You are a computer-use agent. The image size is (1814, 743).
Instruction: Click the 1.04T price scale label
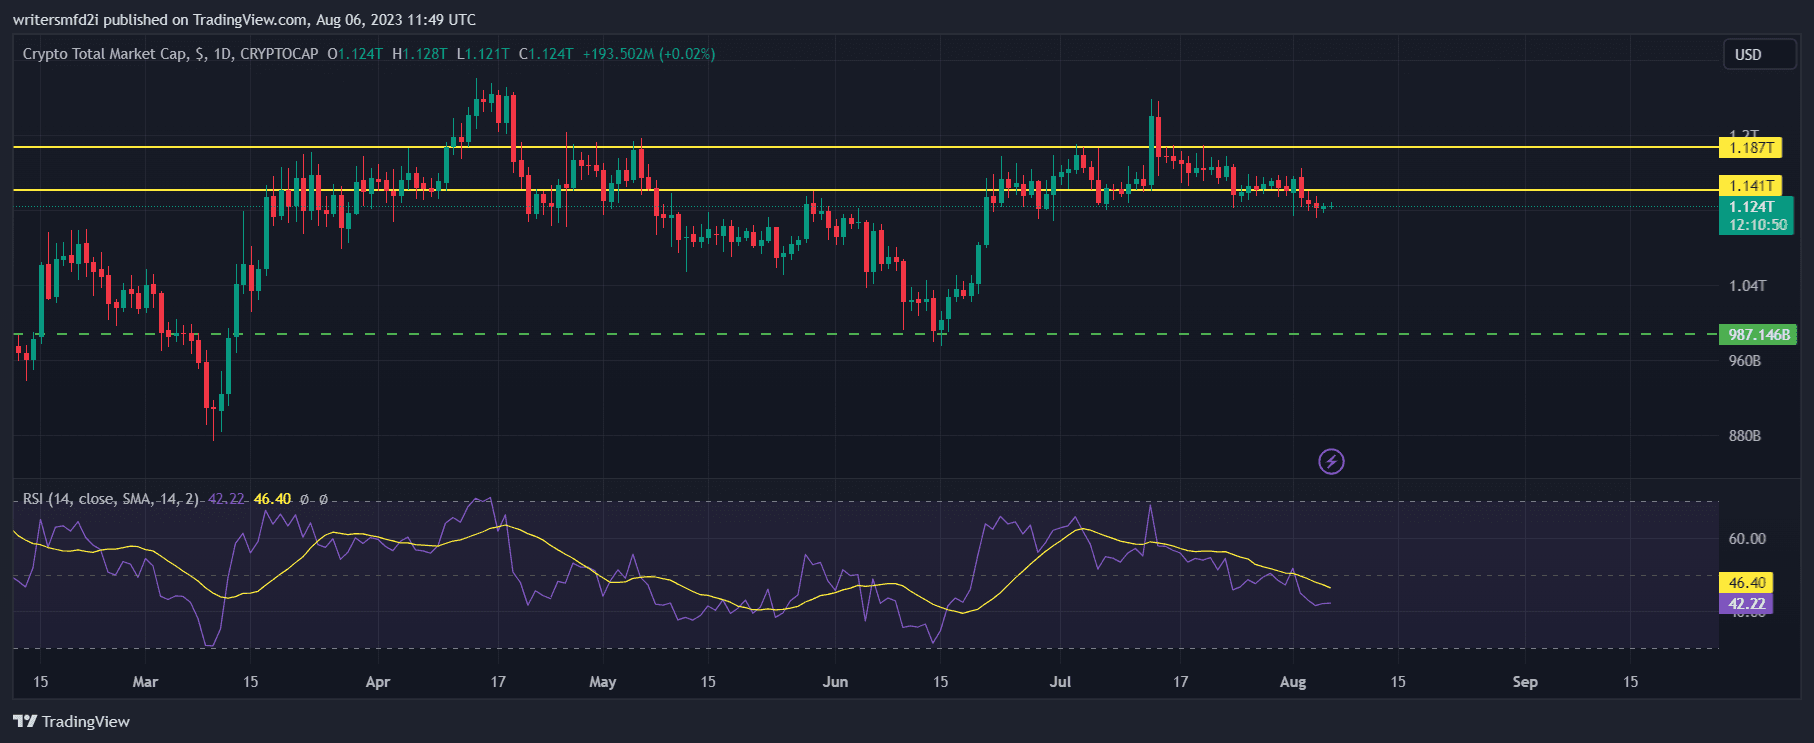click(1747, 286)
